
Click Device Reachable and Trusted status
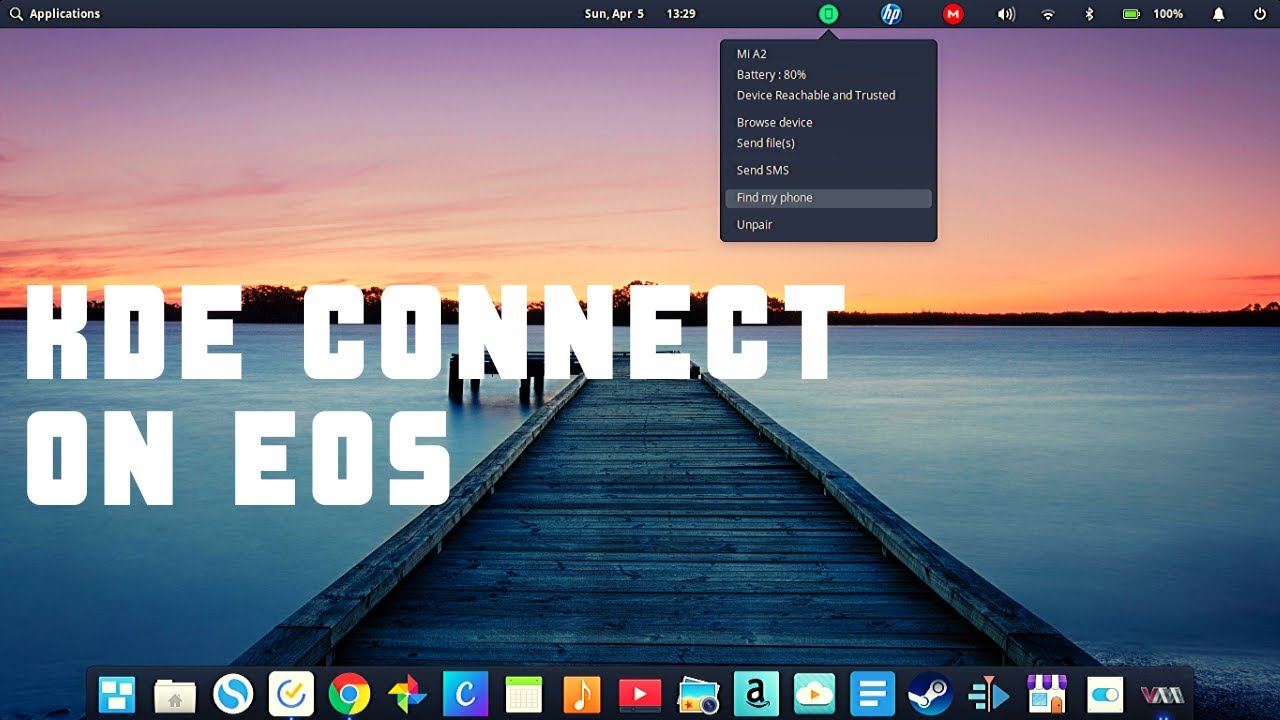[x=816, y=95]
